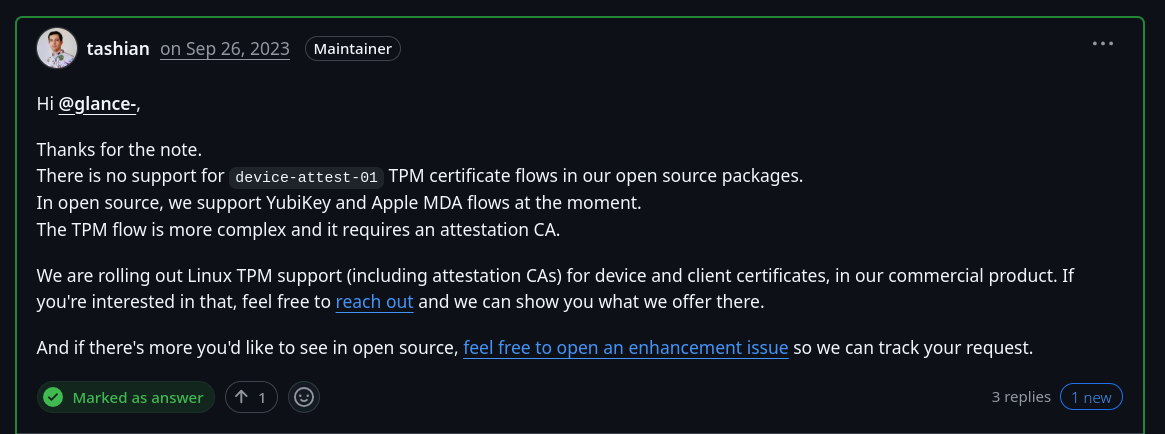Expand the "3 replies" thread
The width and height of the screenshot is (1165, 434).
point(1021,397)
